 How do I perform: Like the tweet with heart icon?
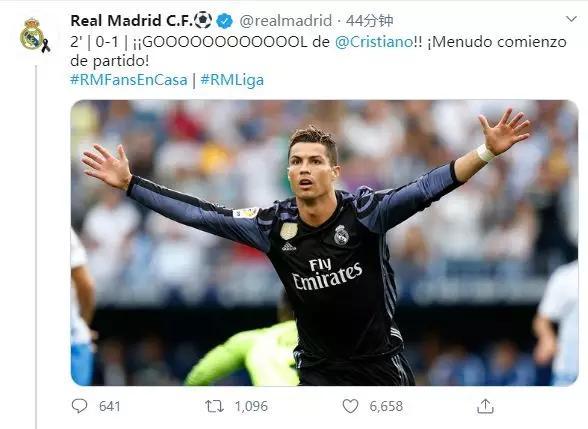pyautogui.click(x=350, y=406)
